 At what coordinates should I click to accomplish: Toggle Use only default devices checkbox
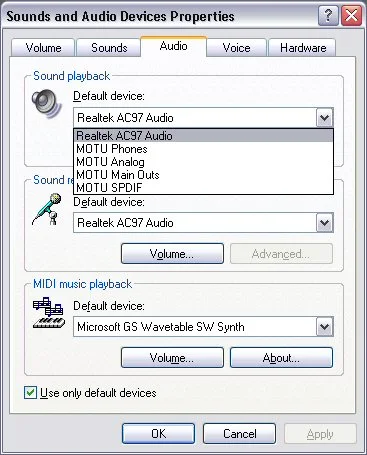30,393
